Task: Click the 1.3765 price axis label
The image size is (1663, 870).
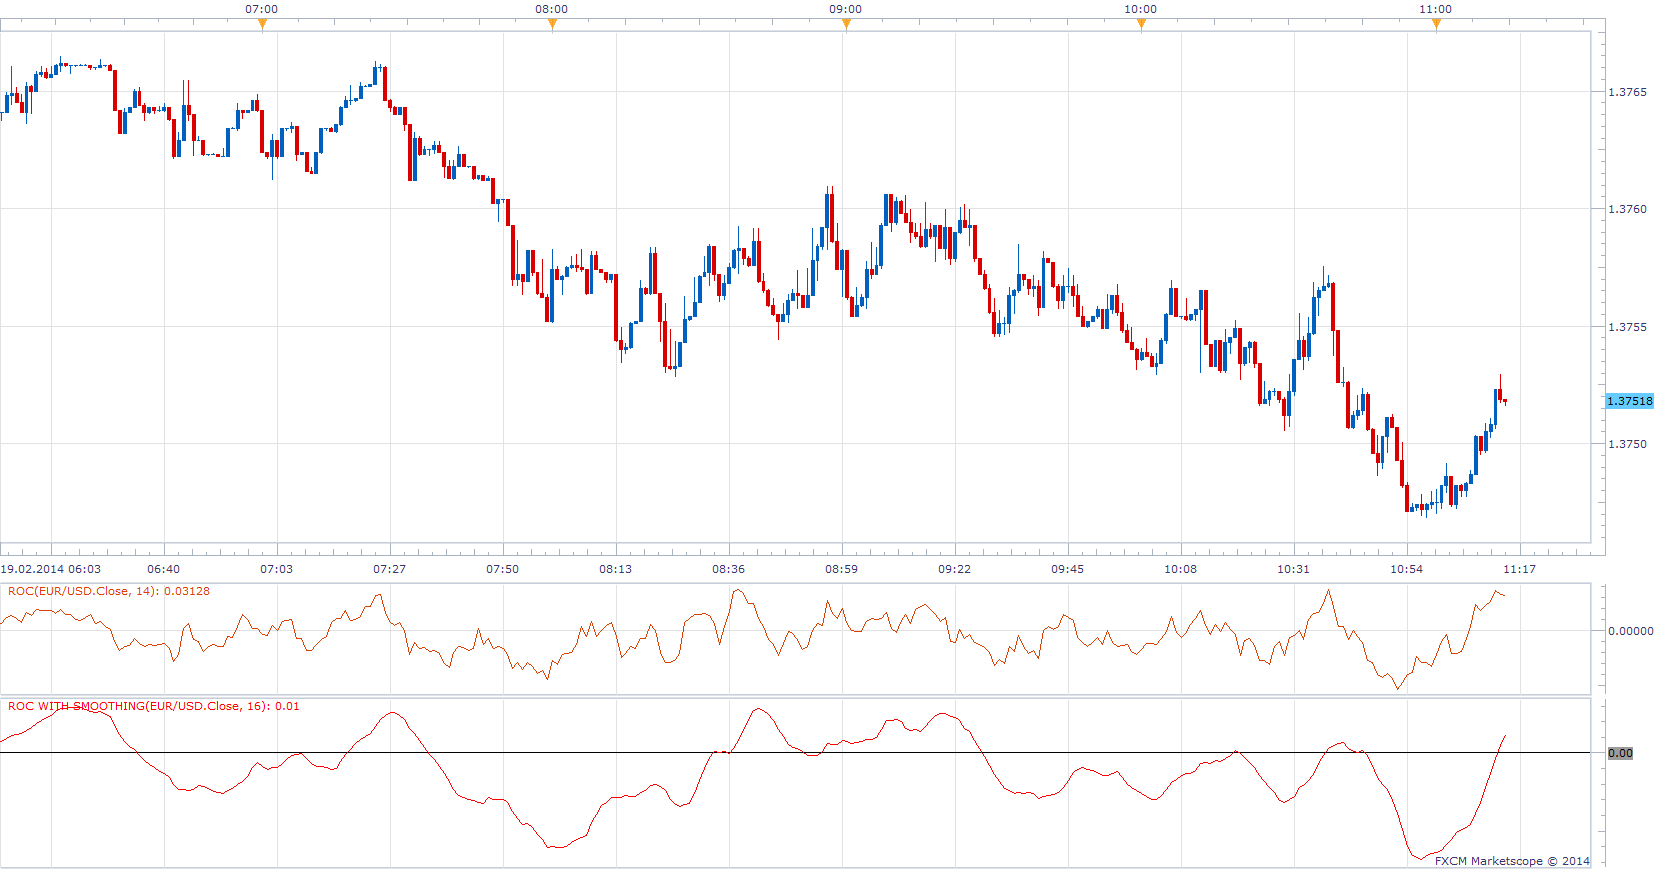Action: coord(1627,92)
